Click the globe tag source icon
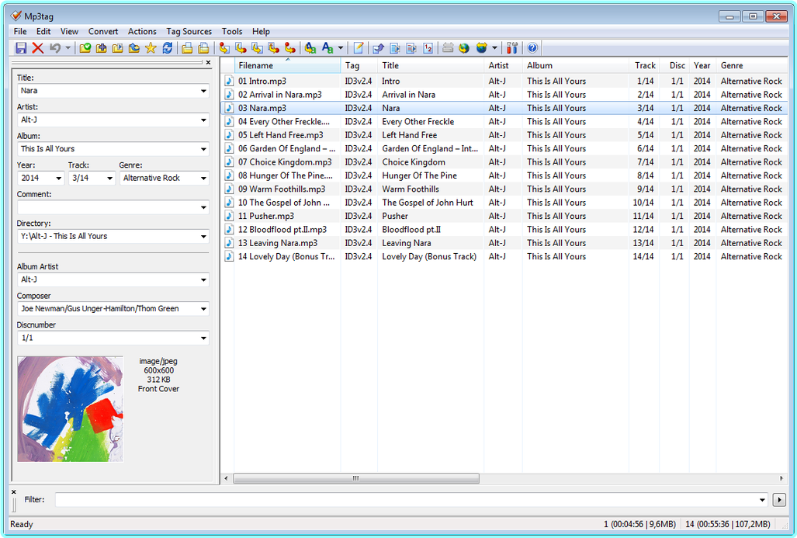The image size is (797, 538). click(x=464, y=48)
